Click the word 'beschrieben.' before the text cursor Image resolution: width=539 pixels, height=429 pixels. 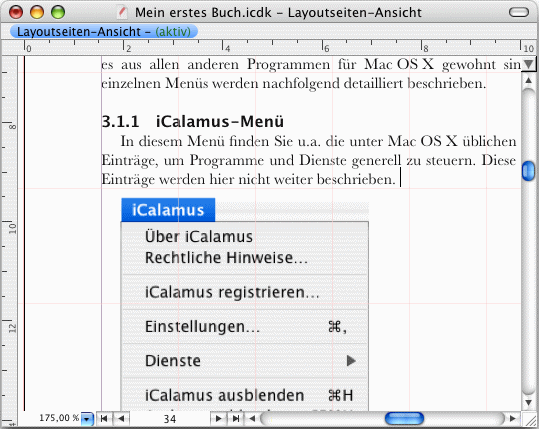click(x=356, y=179)
